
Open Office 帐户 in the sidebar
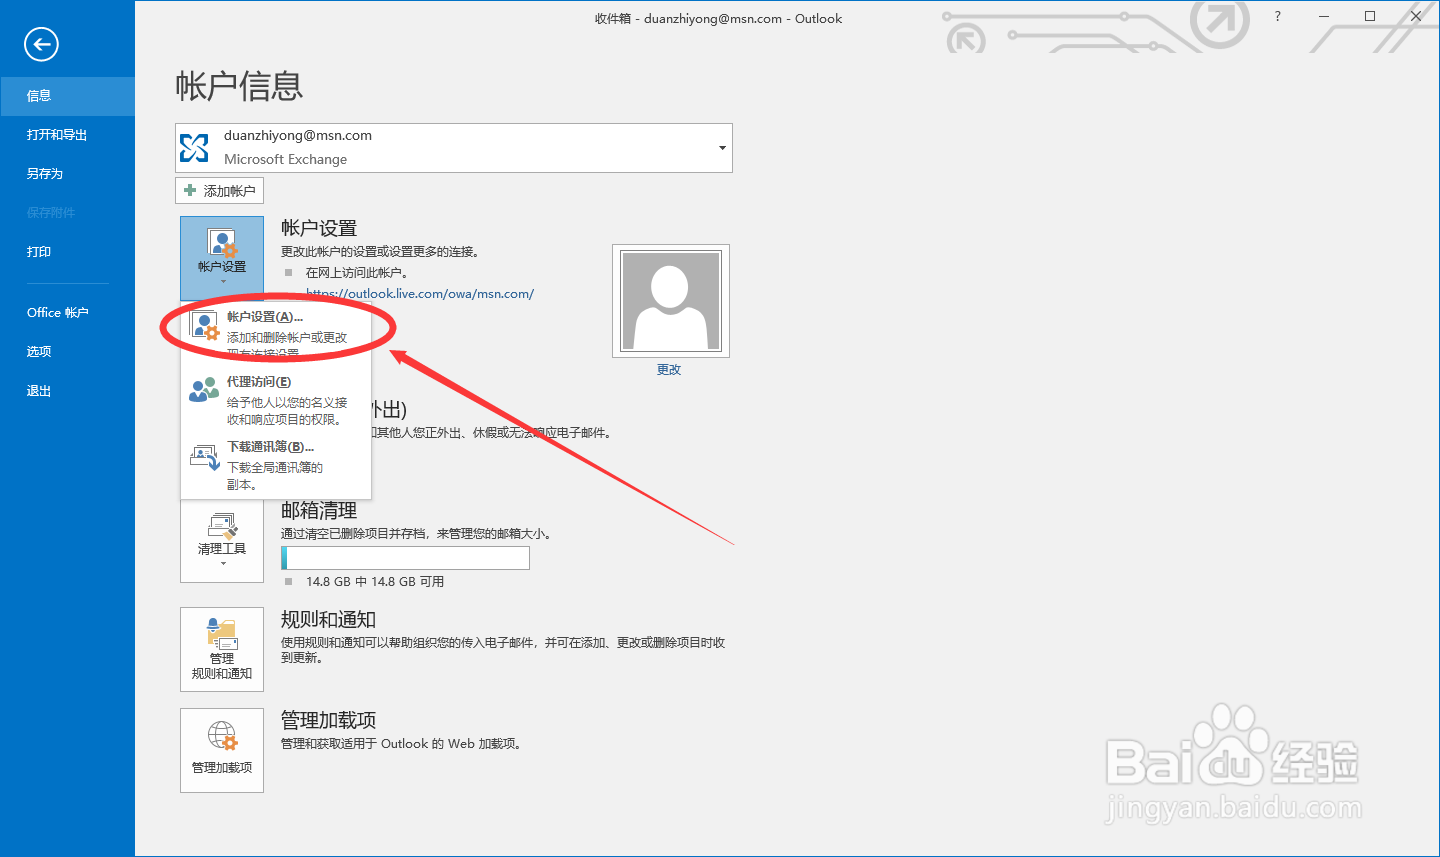(67, 313)
